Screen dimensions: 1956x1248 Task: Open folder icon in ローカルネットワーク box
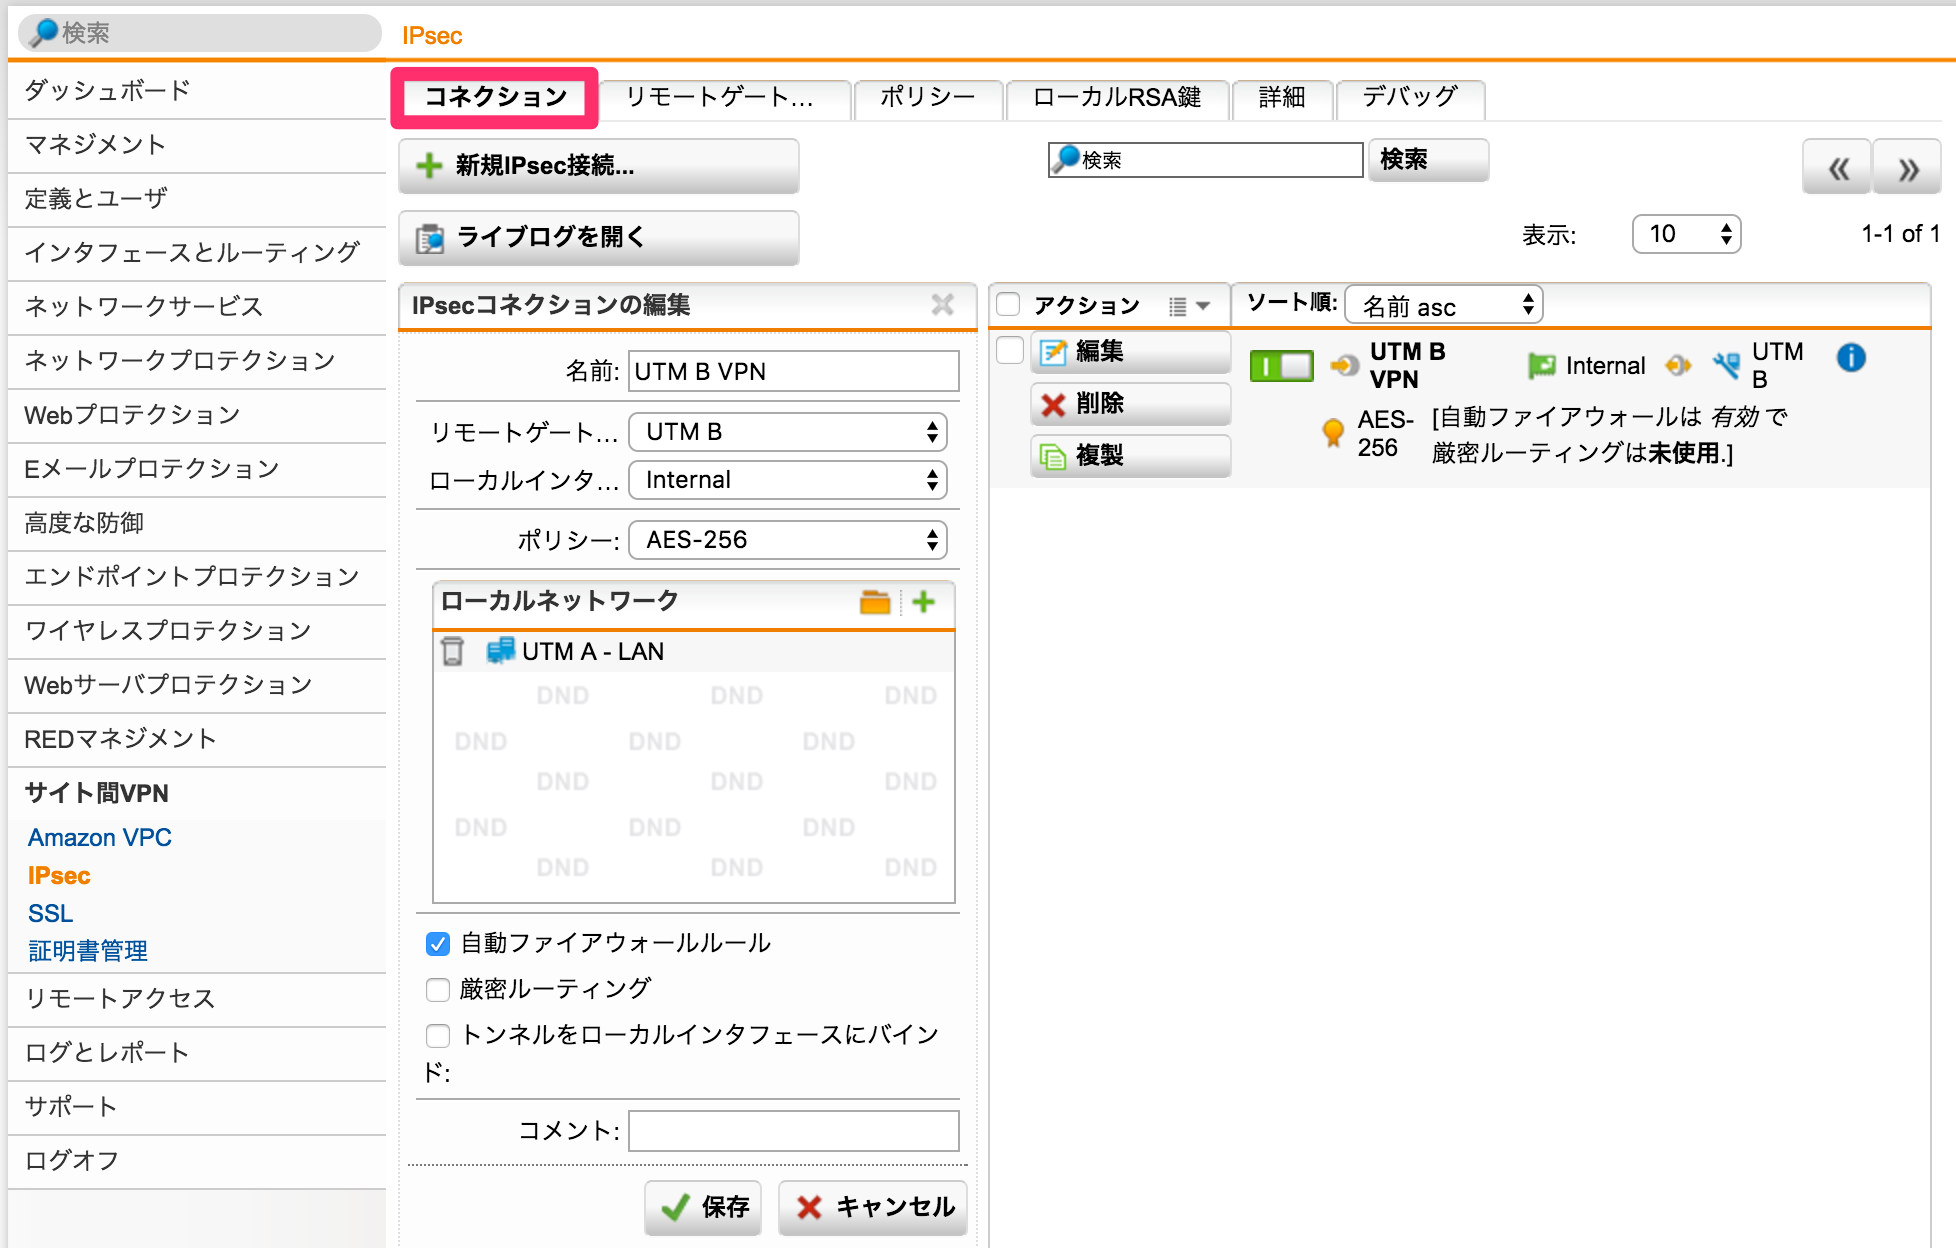(875, 602)
